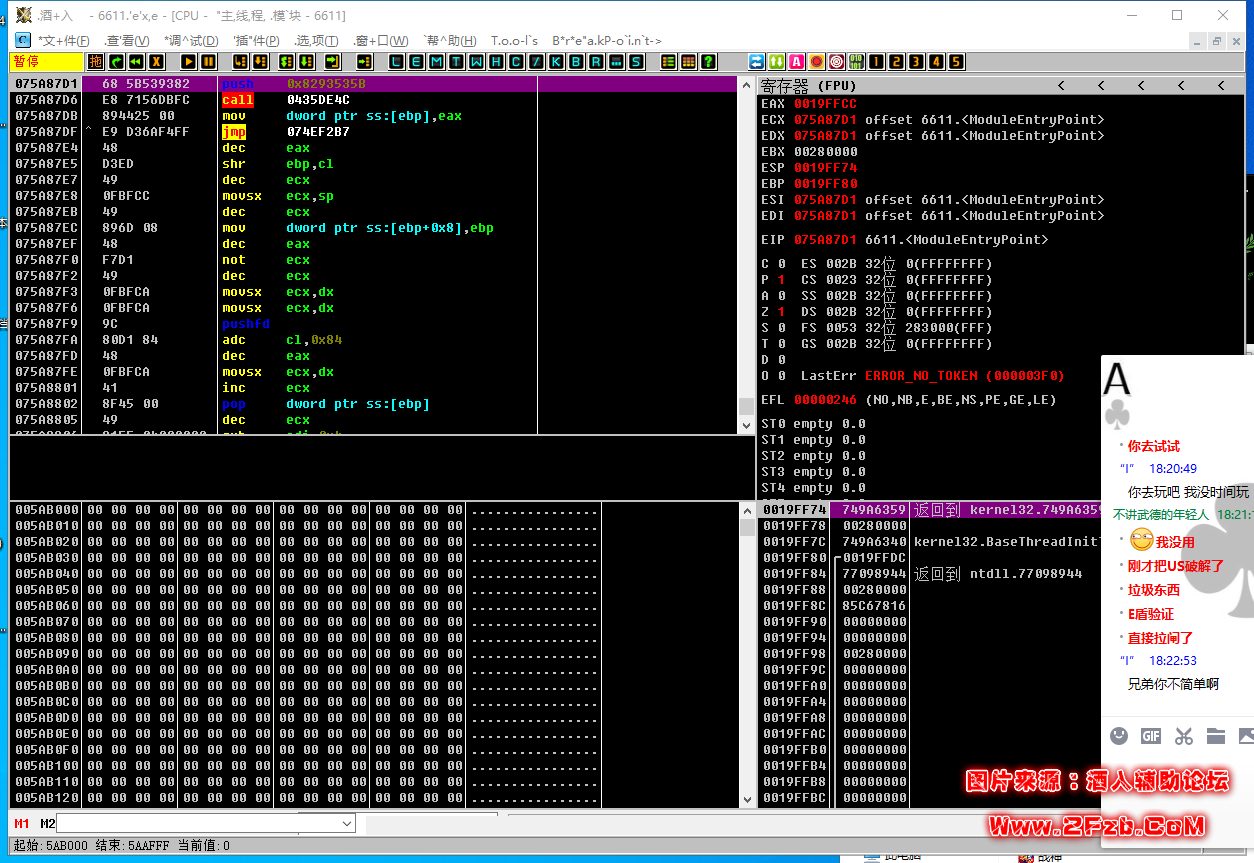Image resolution: width=1254 pixels, height=863 pixels.
Task: Click the scissors screenshot icon in chat
Action: click(1184, 736)
